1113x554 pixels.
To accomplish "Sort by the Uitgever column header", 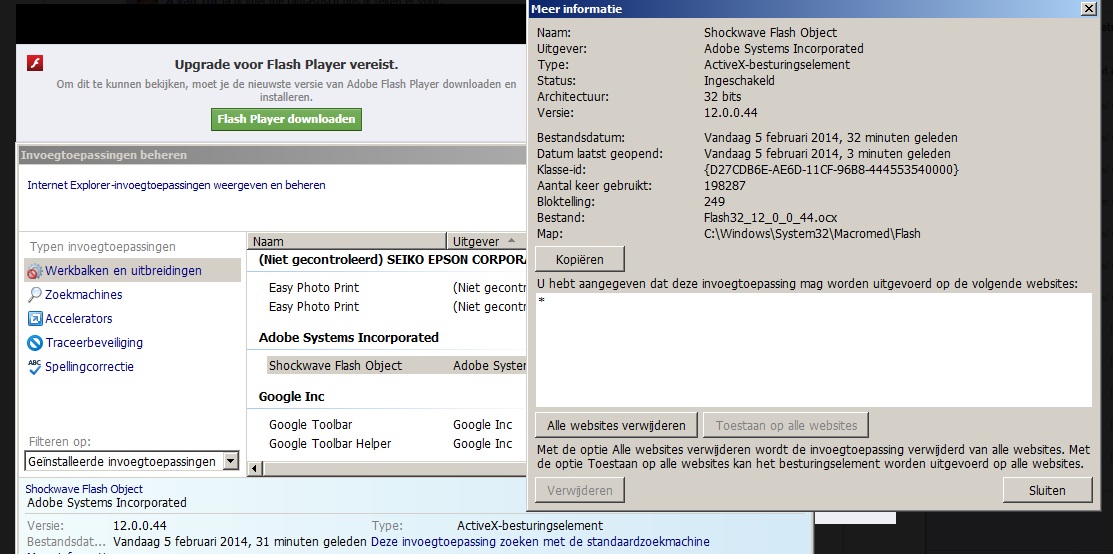I will [x=487, y=241].
